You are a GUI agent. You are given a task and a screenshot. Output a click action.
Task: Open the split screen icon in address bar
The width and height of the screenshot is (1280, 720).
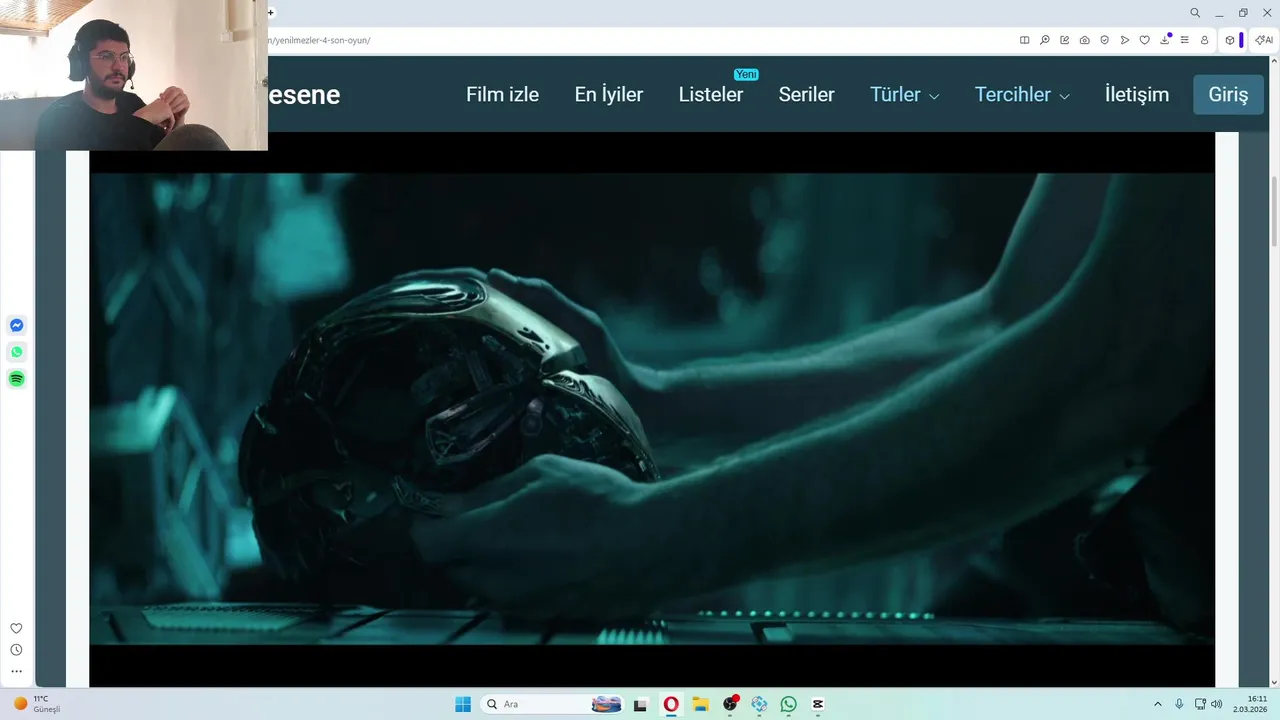point(1024,40)
